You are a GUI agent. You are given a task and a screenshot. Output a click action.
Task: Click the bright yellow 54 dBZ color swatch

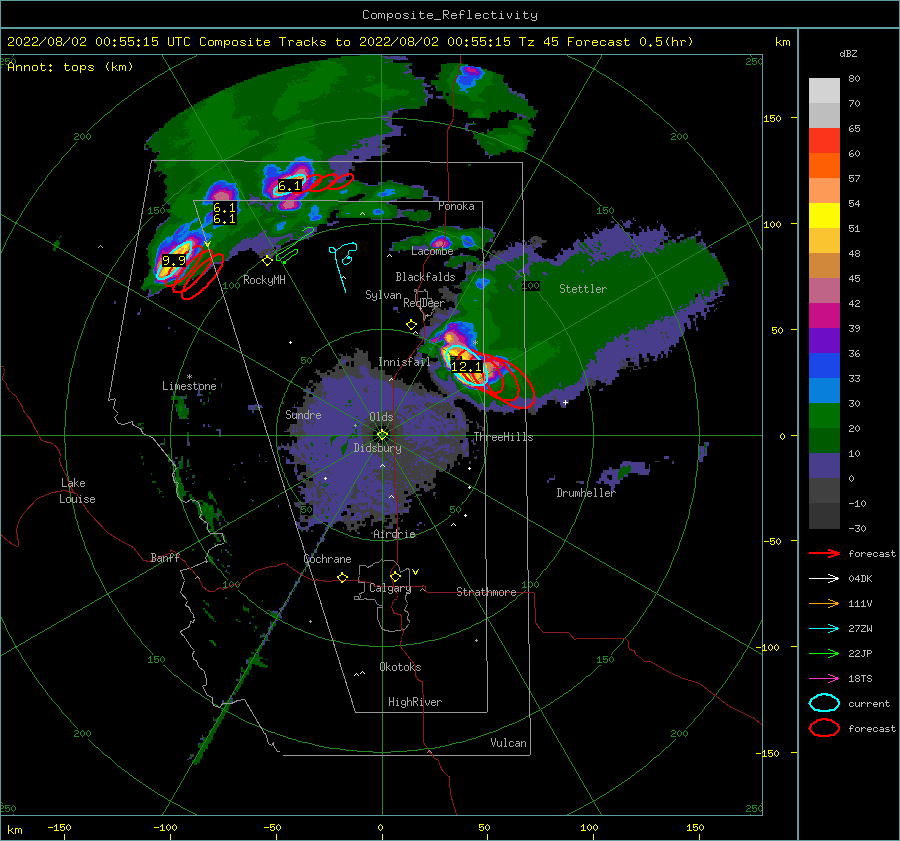824,216
